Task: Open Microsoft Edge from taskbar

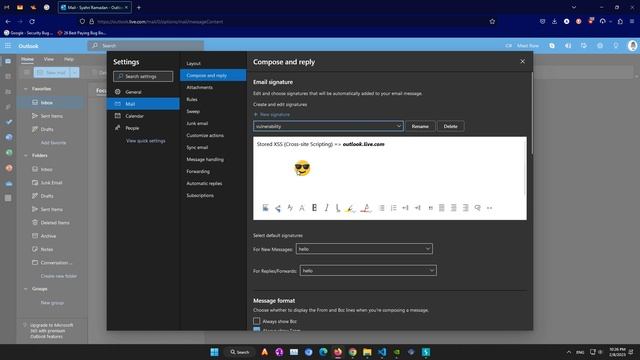Action: [323, 352]
